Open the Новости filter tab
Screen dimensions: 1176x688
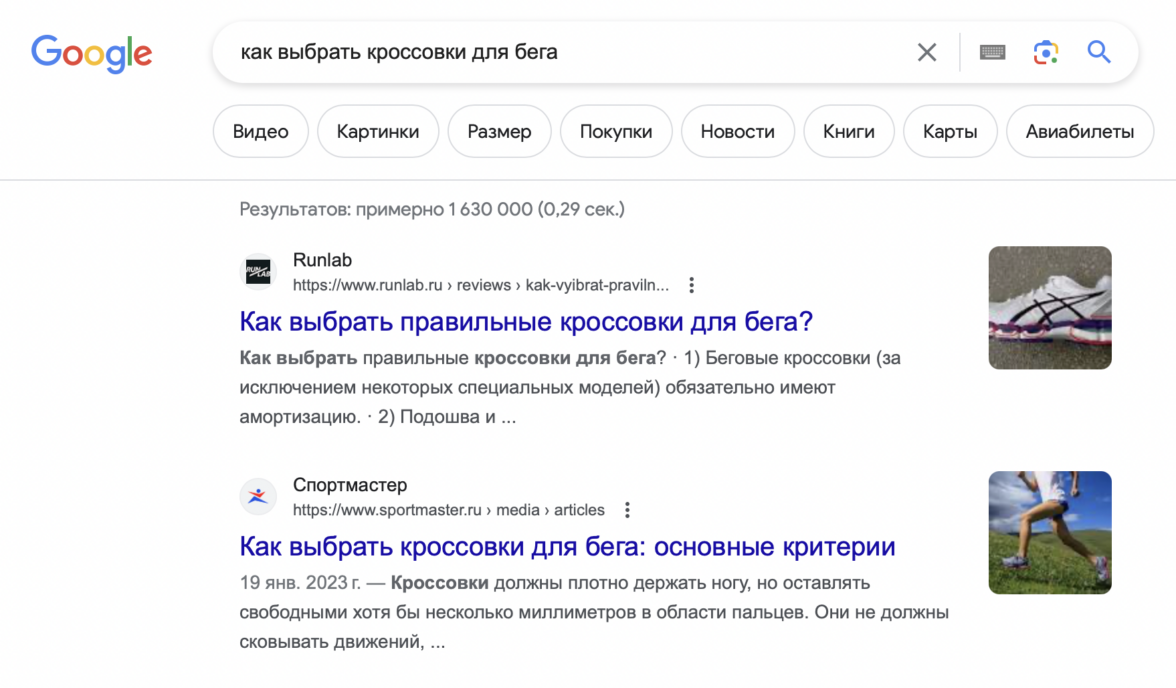pos(737,131)
